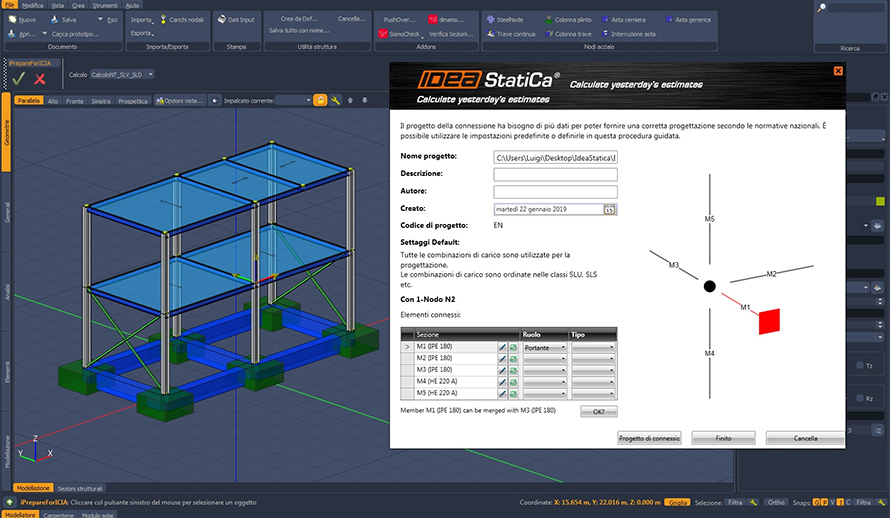
Task: Toggle the Rz checkbox in right panel
Action: 860,398
